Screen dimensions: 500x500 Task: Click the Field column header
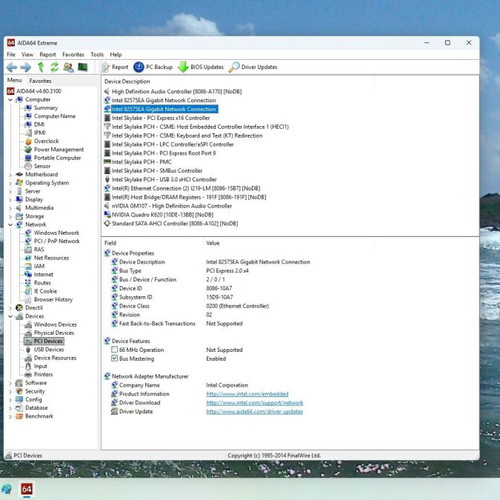(x=110, y=243)
